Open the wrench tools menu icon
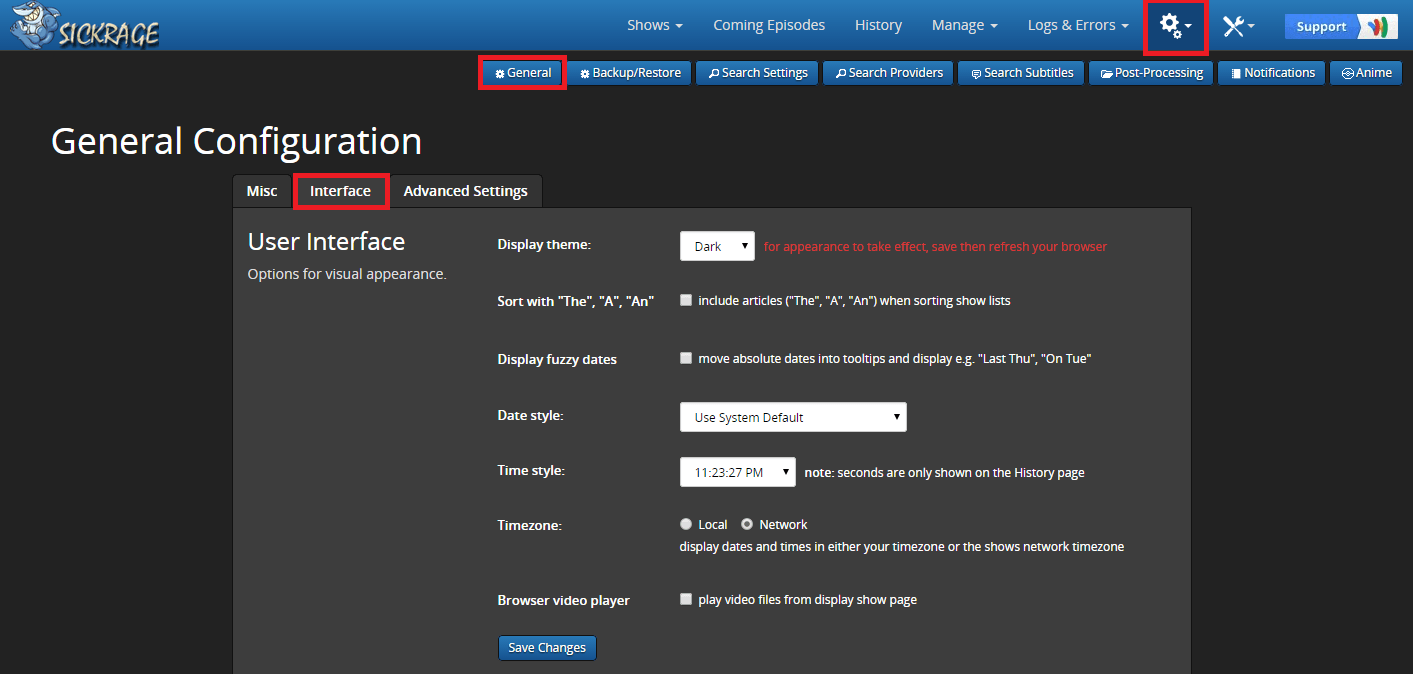 click(1238, 26)
